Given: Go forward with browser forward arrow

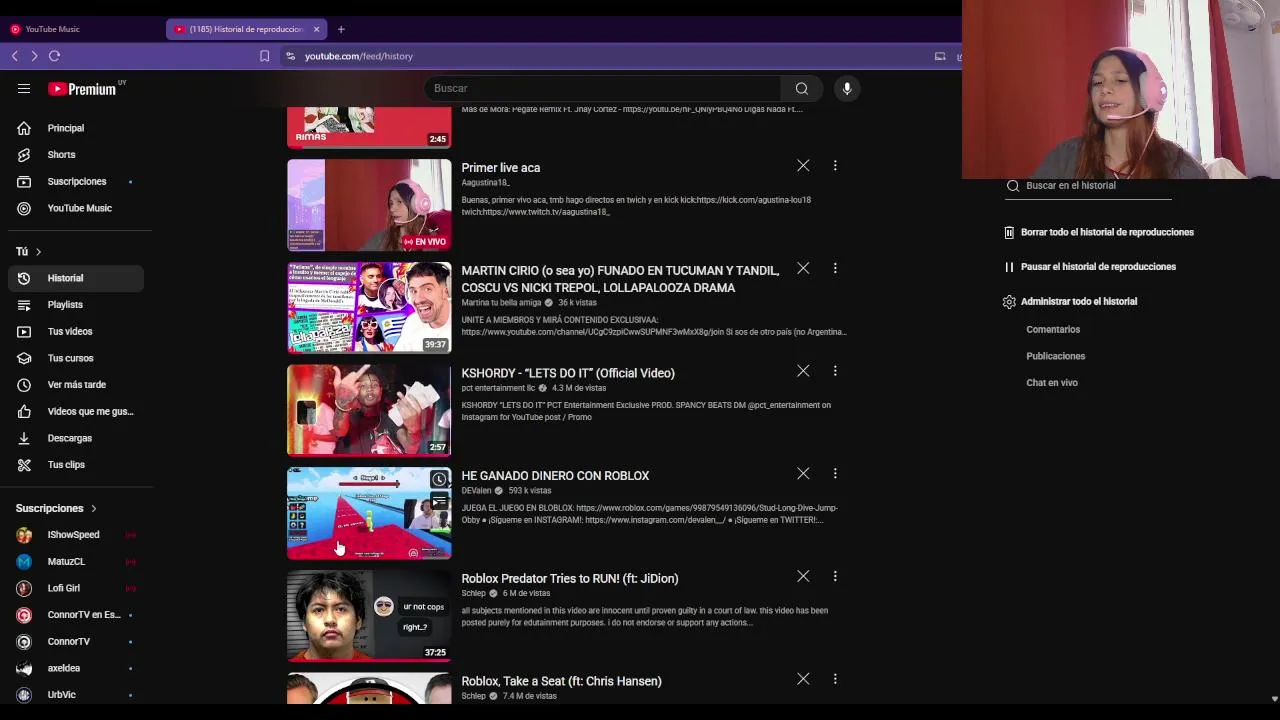Looking at the screenshot, I should [x=34, y=56].
